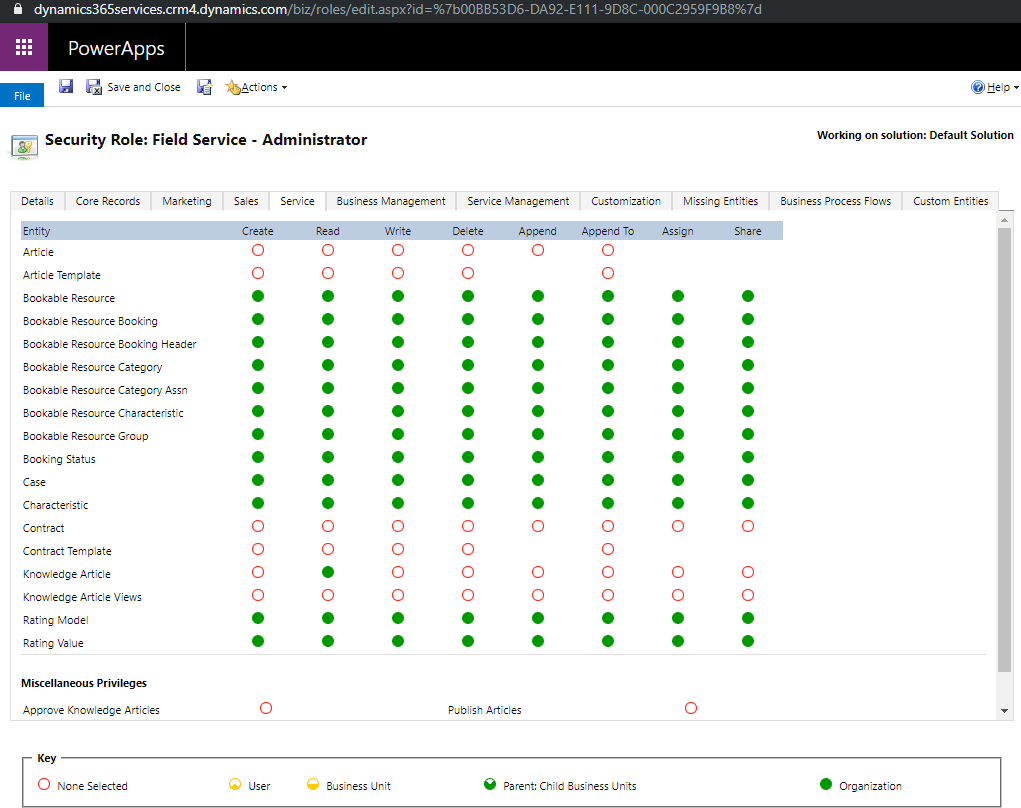Viewport: 1021px width, 808px height.
Task: Toggle Approve Knowledge Articles privilege
Action: [x=266, y=708]
